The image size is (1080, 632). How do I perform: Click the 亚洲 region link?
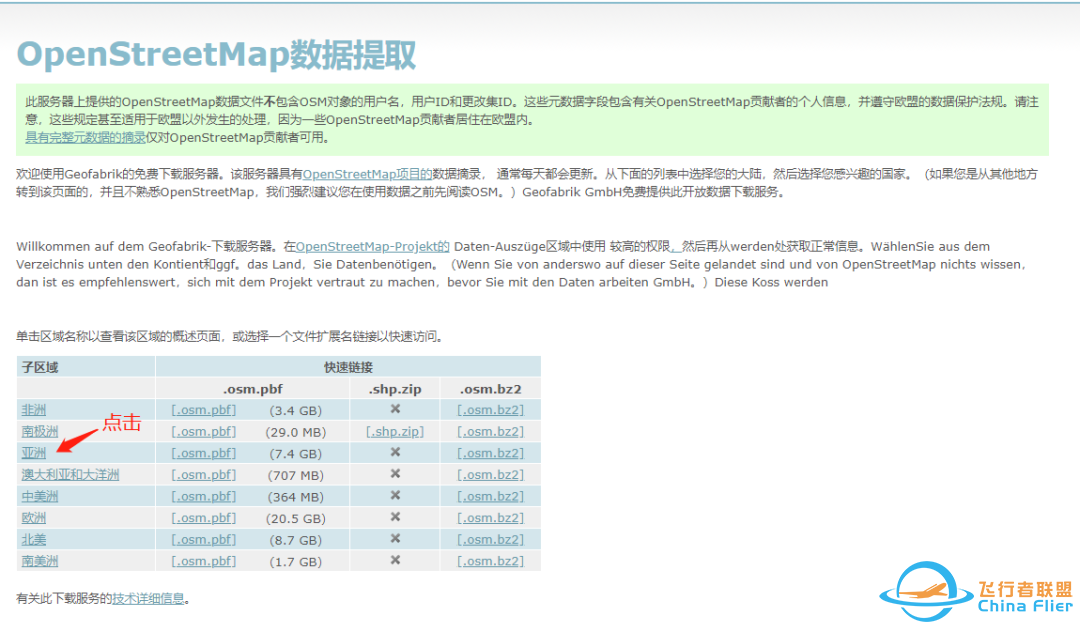pos(33,453)
